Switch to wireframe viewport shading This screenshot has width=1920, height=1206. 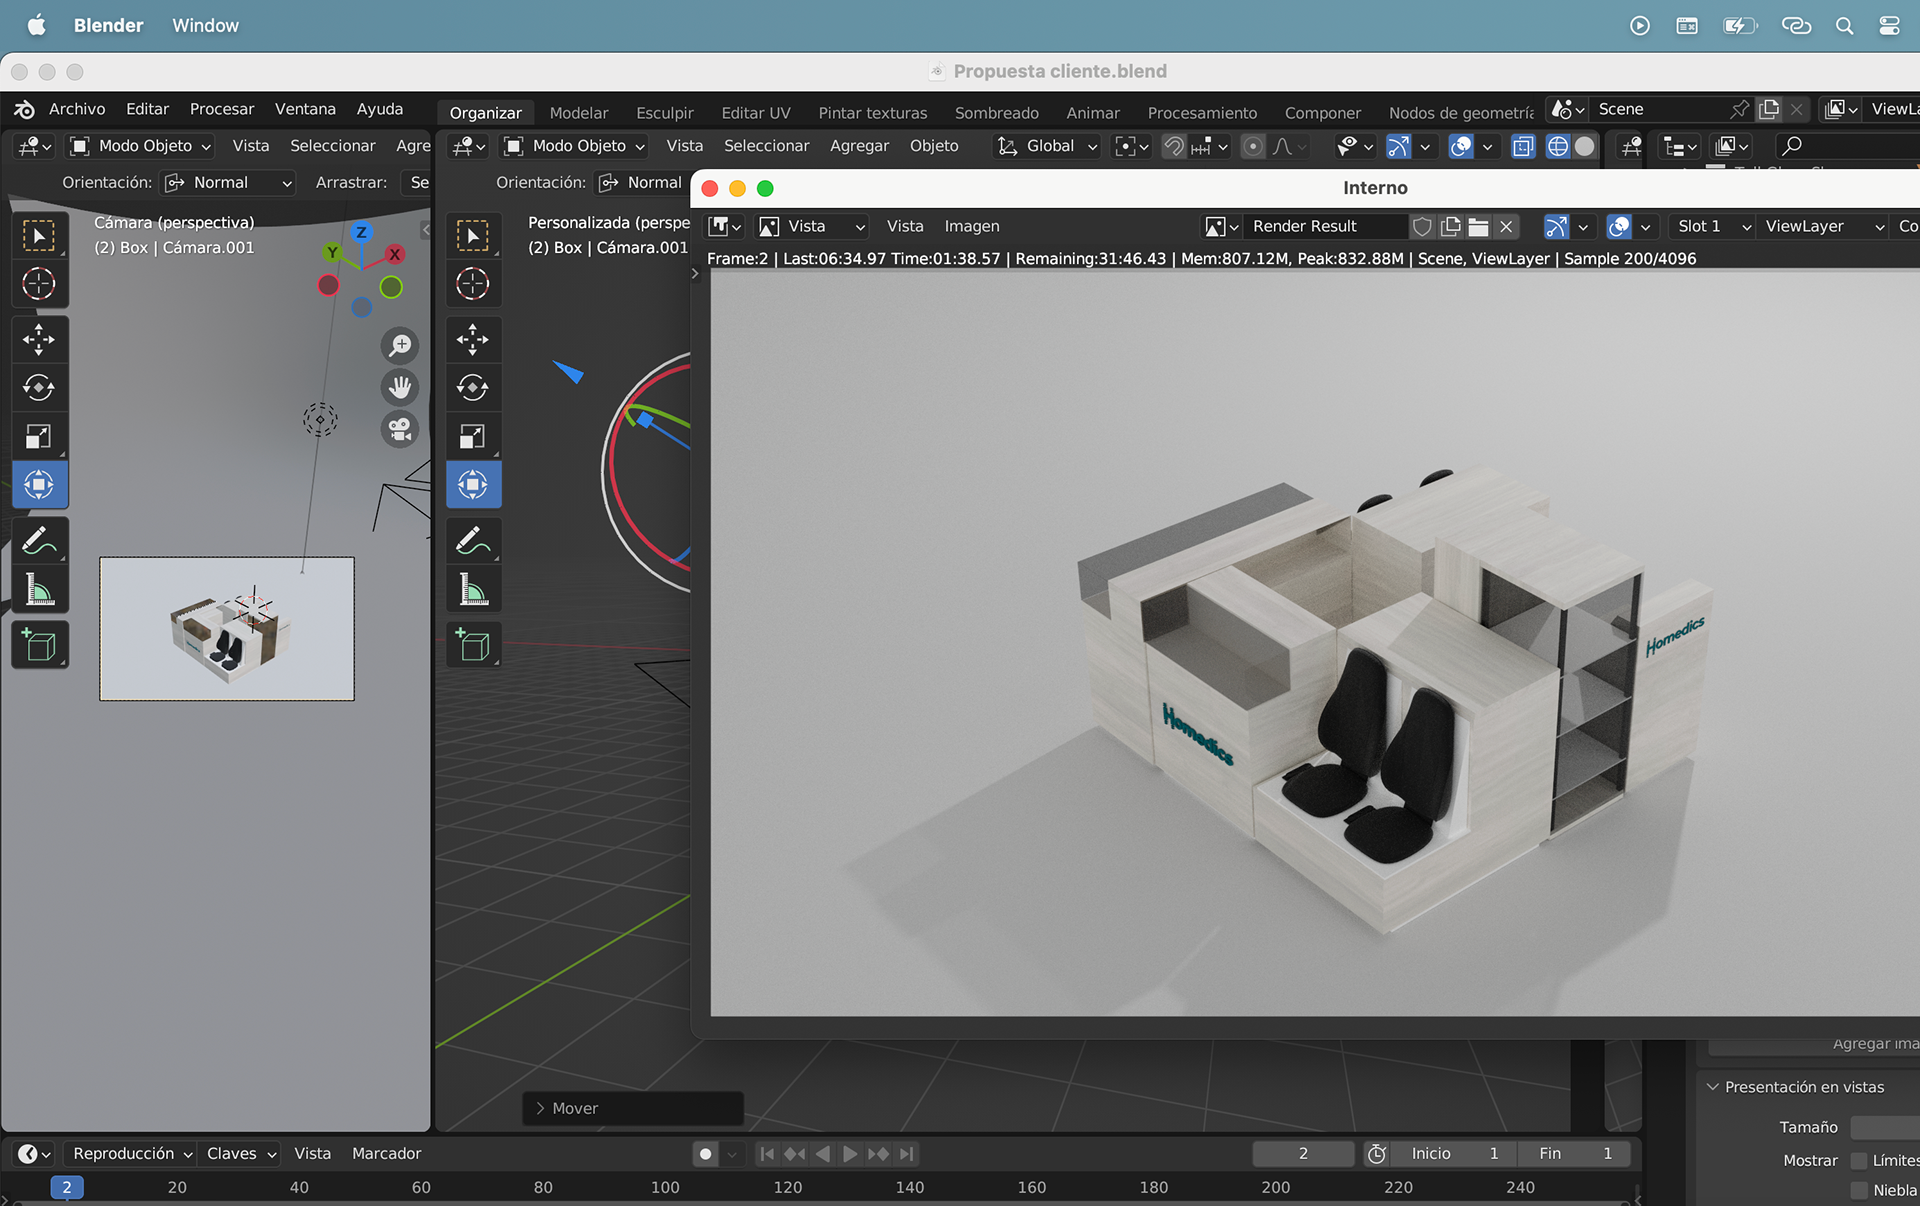[1557, 146]
